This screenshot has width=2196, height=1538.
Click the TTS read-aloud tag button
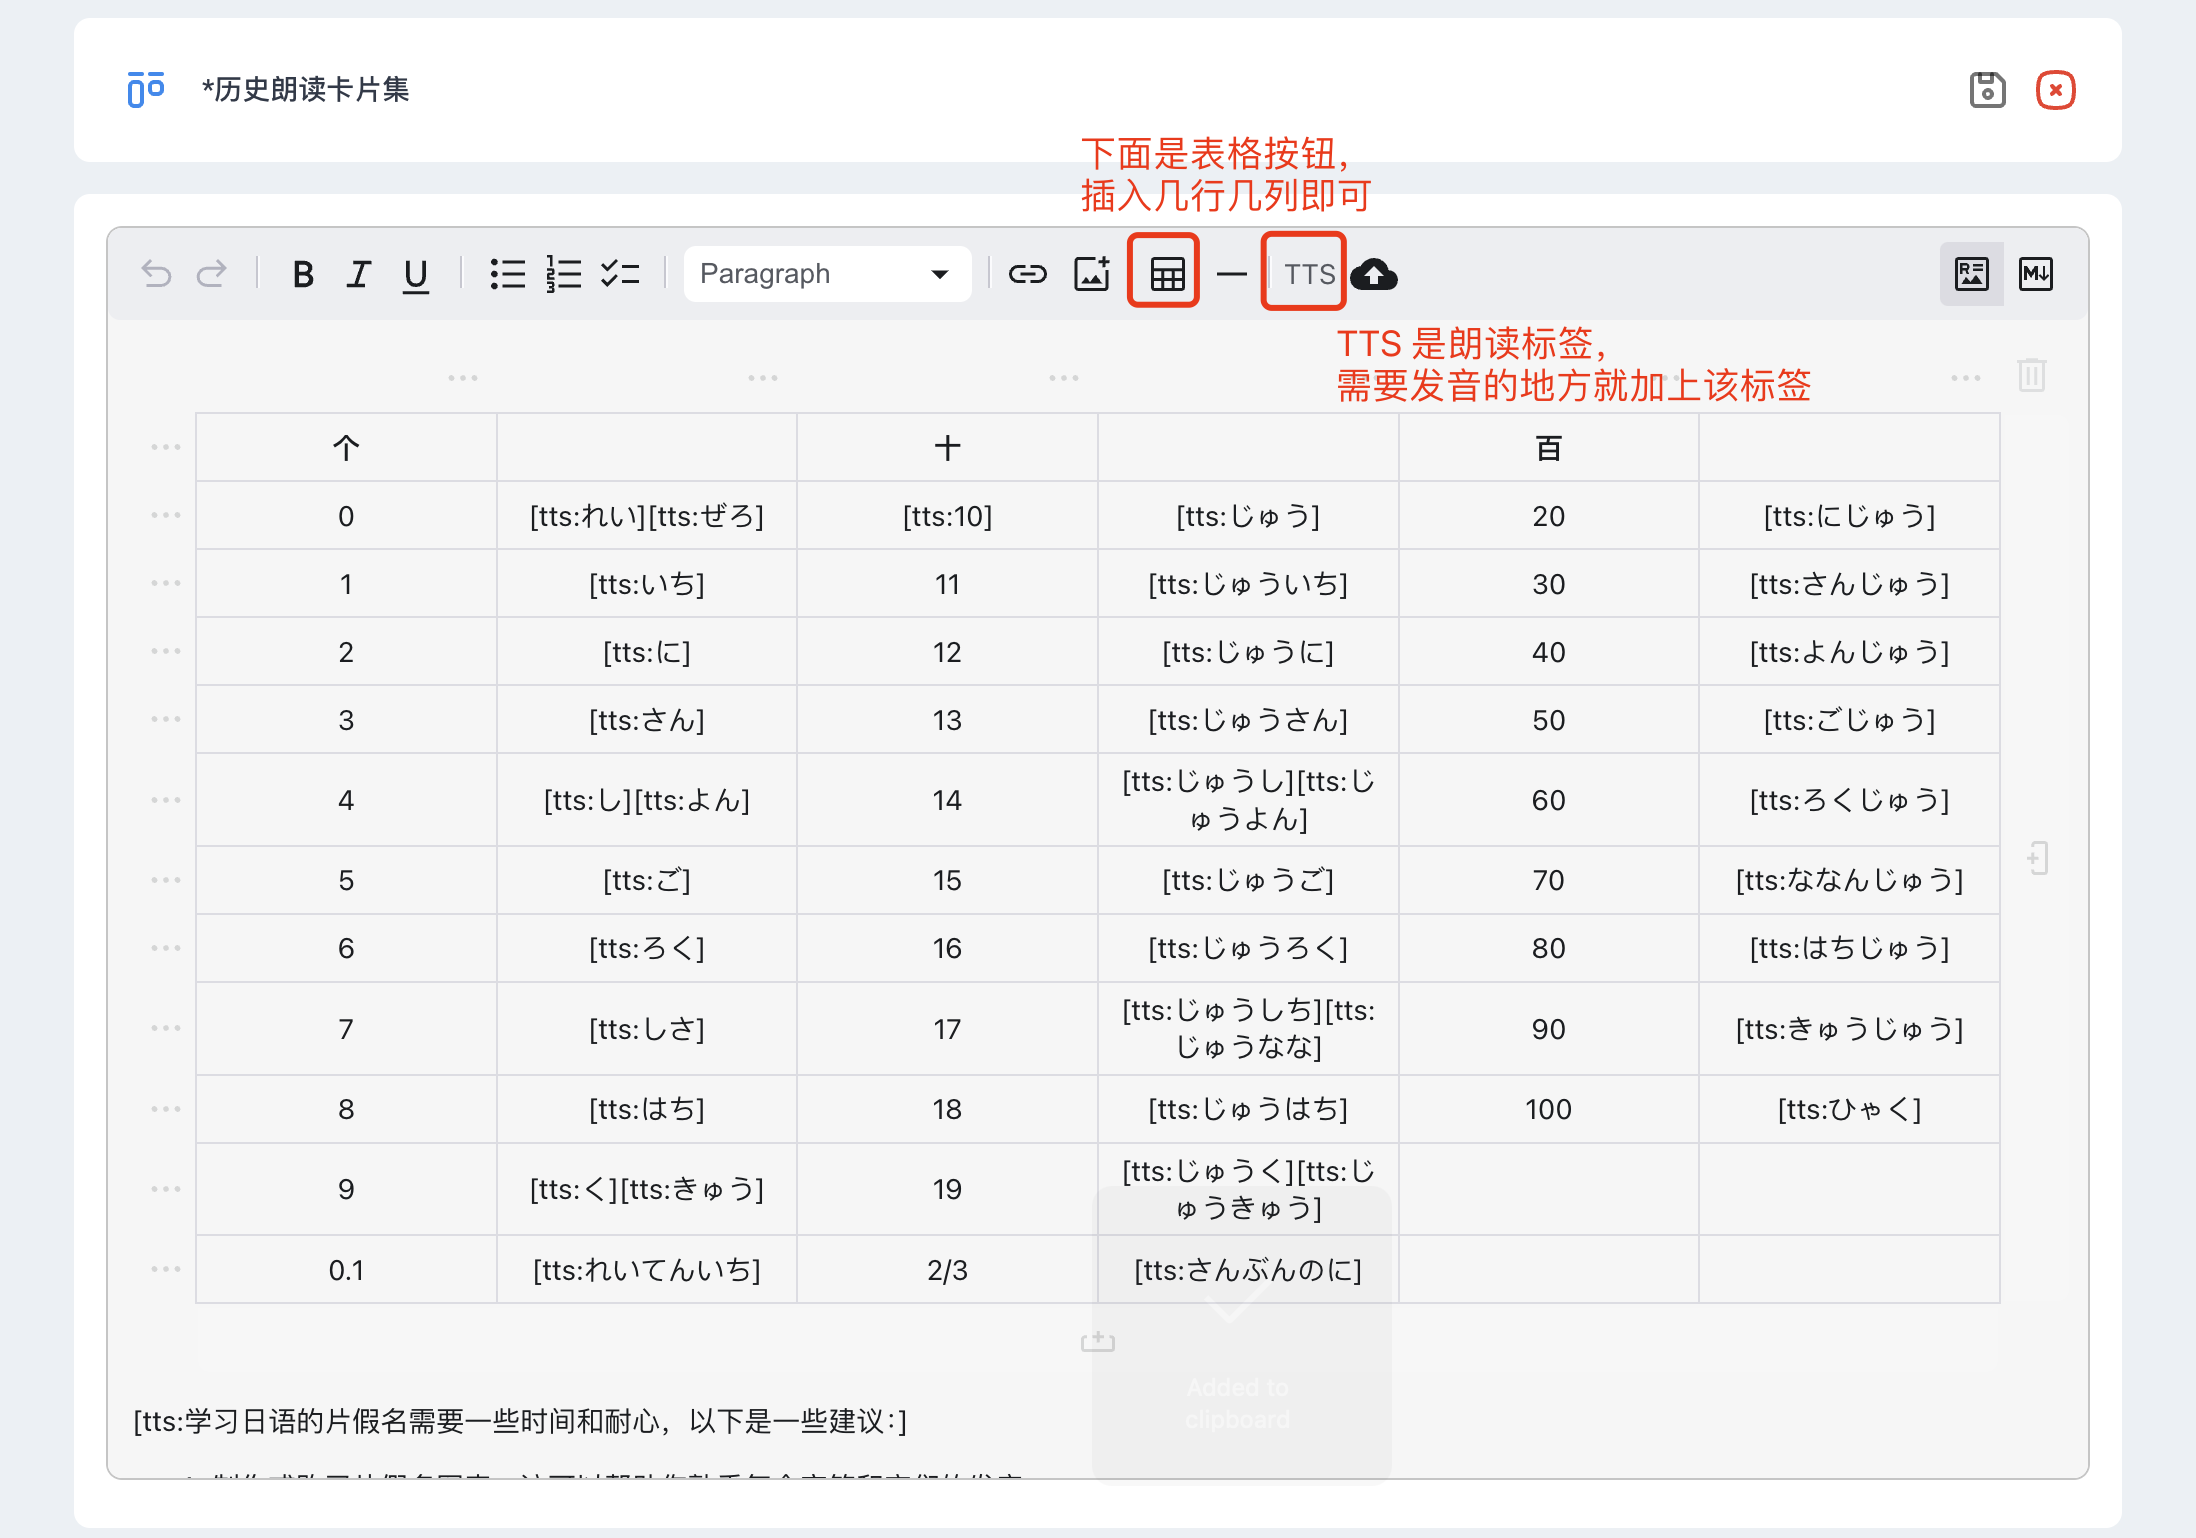[x=1309, y=274]
